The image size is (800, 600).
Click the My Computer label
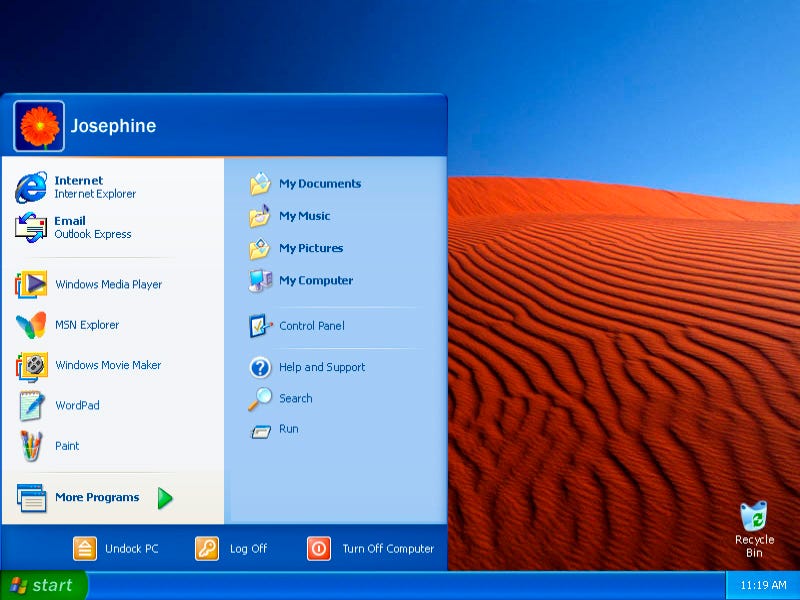point(316,280)
